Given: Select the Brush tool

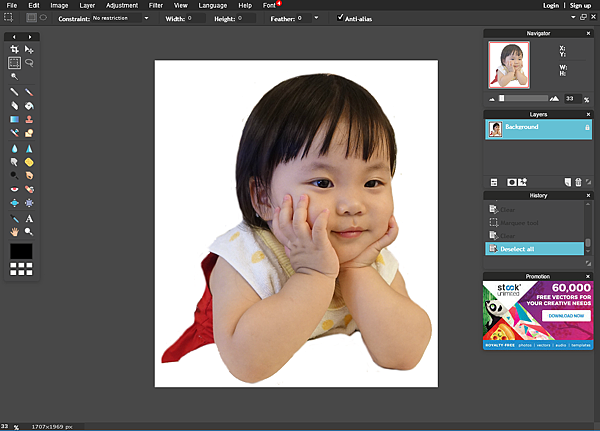Looking at the screenshot, I should 29,92.
